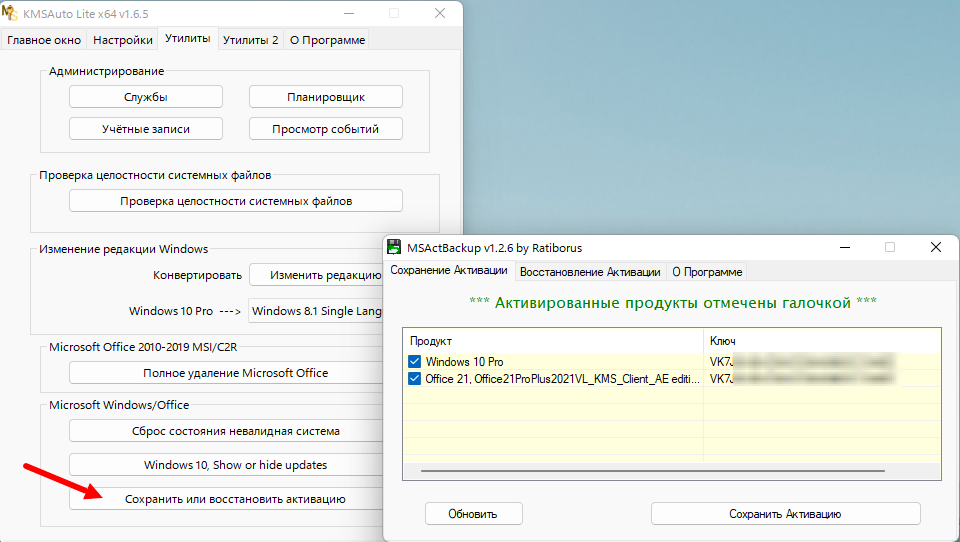Image resolution: width=960 pixels, height=542 pixels.
Task: Open О Программе tab in MSActBackup
Action: [707, 272]
